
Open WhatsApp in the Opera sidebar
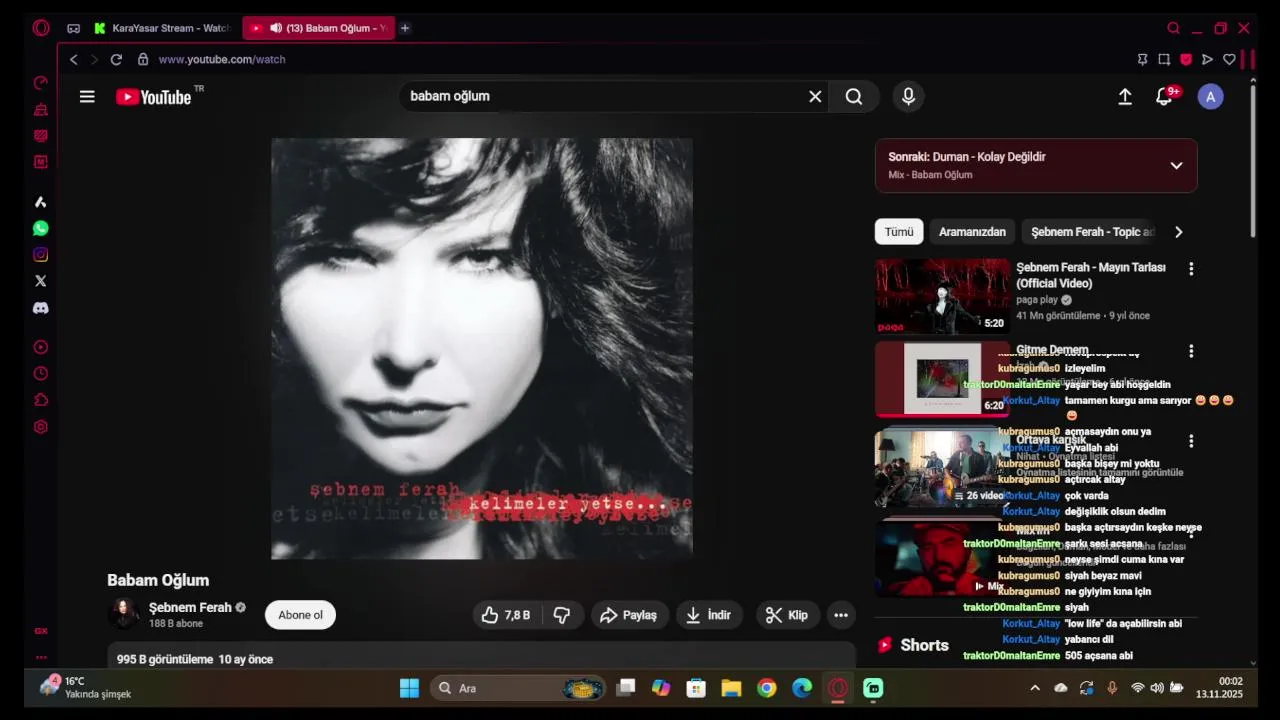(x=41, y=228)
